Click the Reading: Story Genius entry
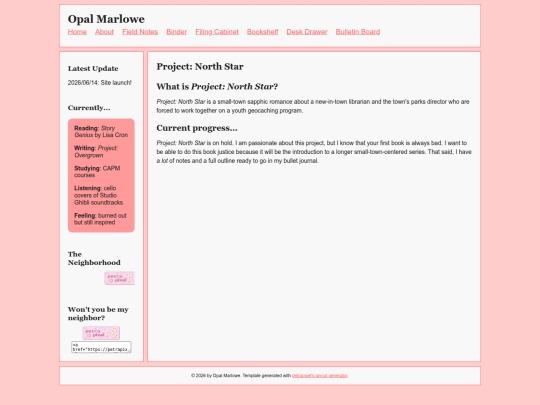540x405 pixels. 101,132
